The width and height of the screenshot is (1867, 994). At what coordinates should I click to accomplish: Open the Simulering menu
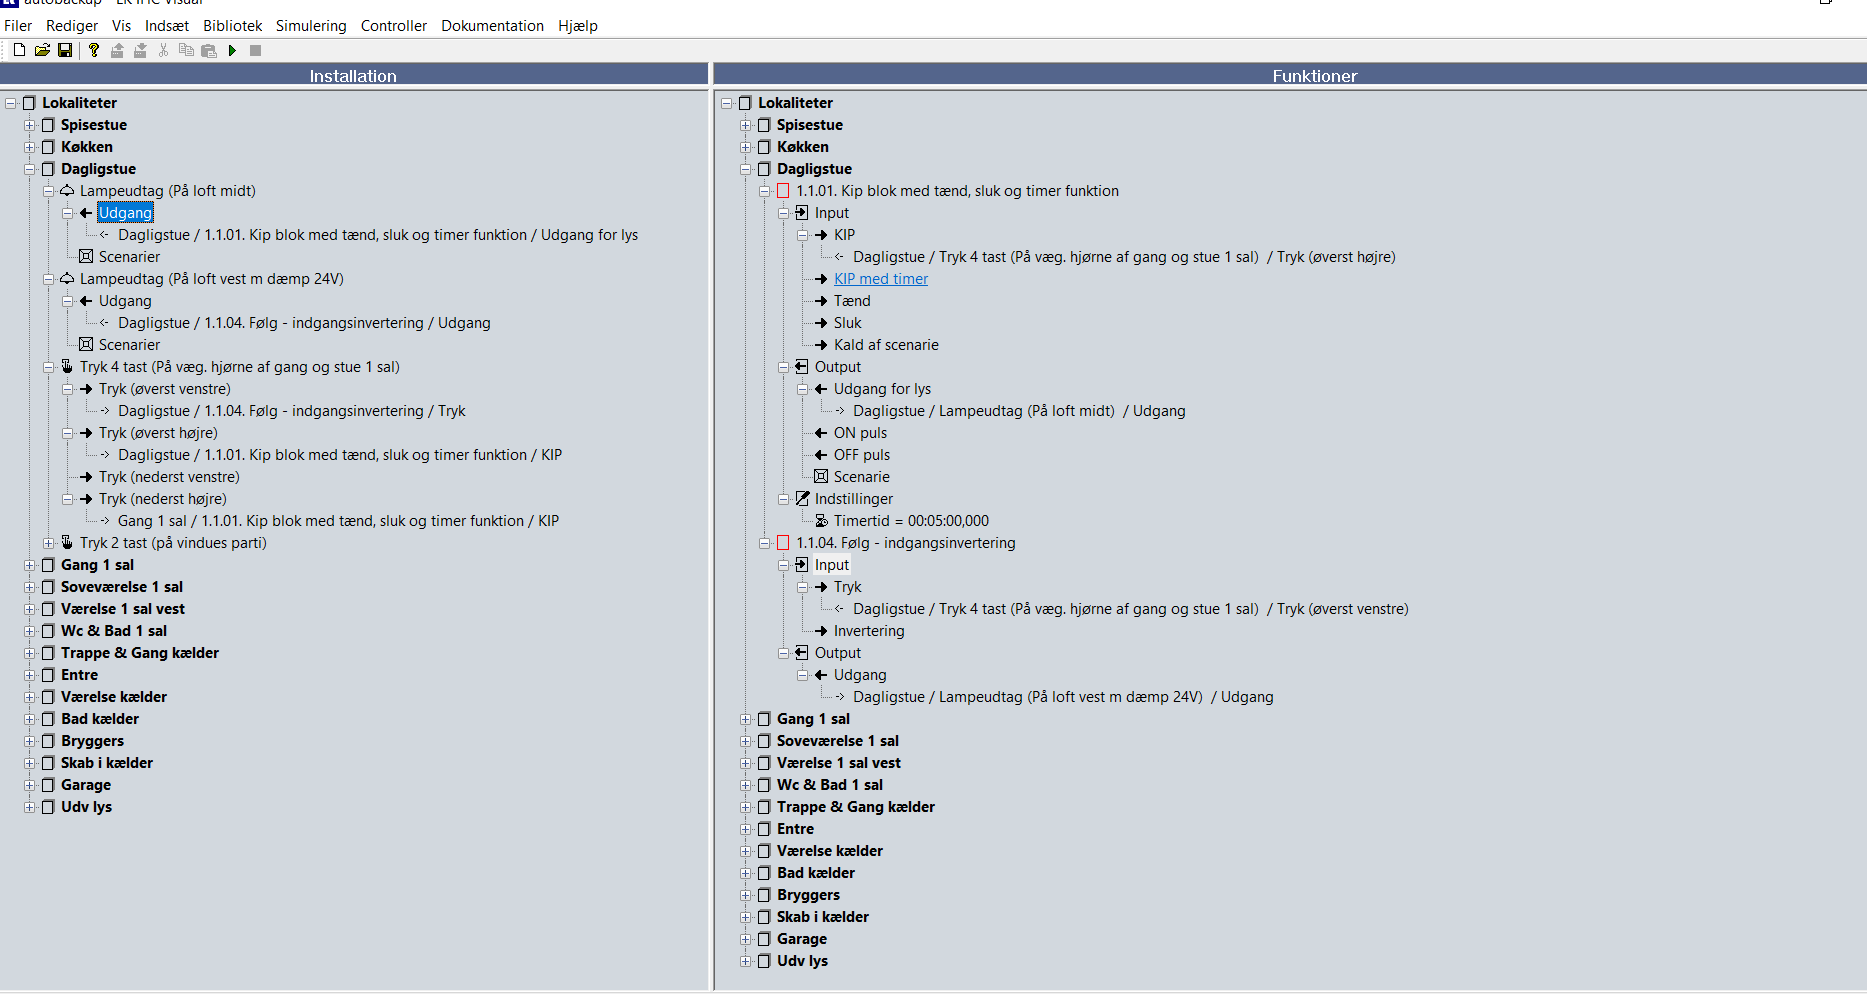(x=311, y=26)
